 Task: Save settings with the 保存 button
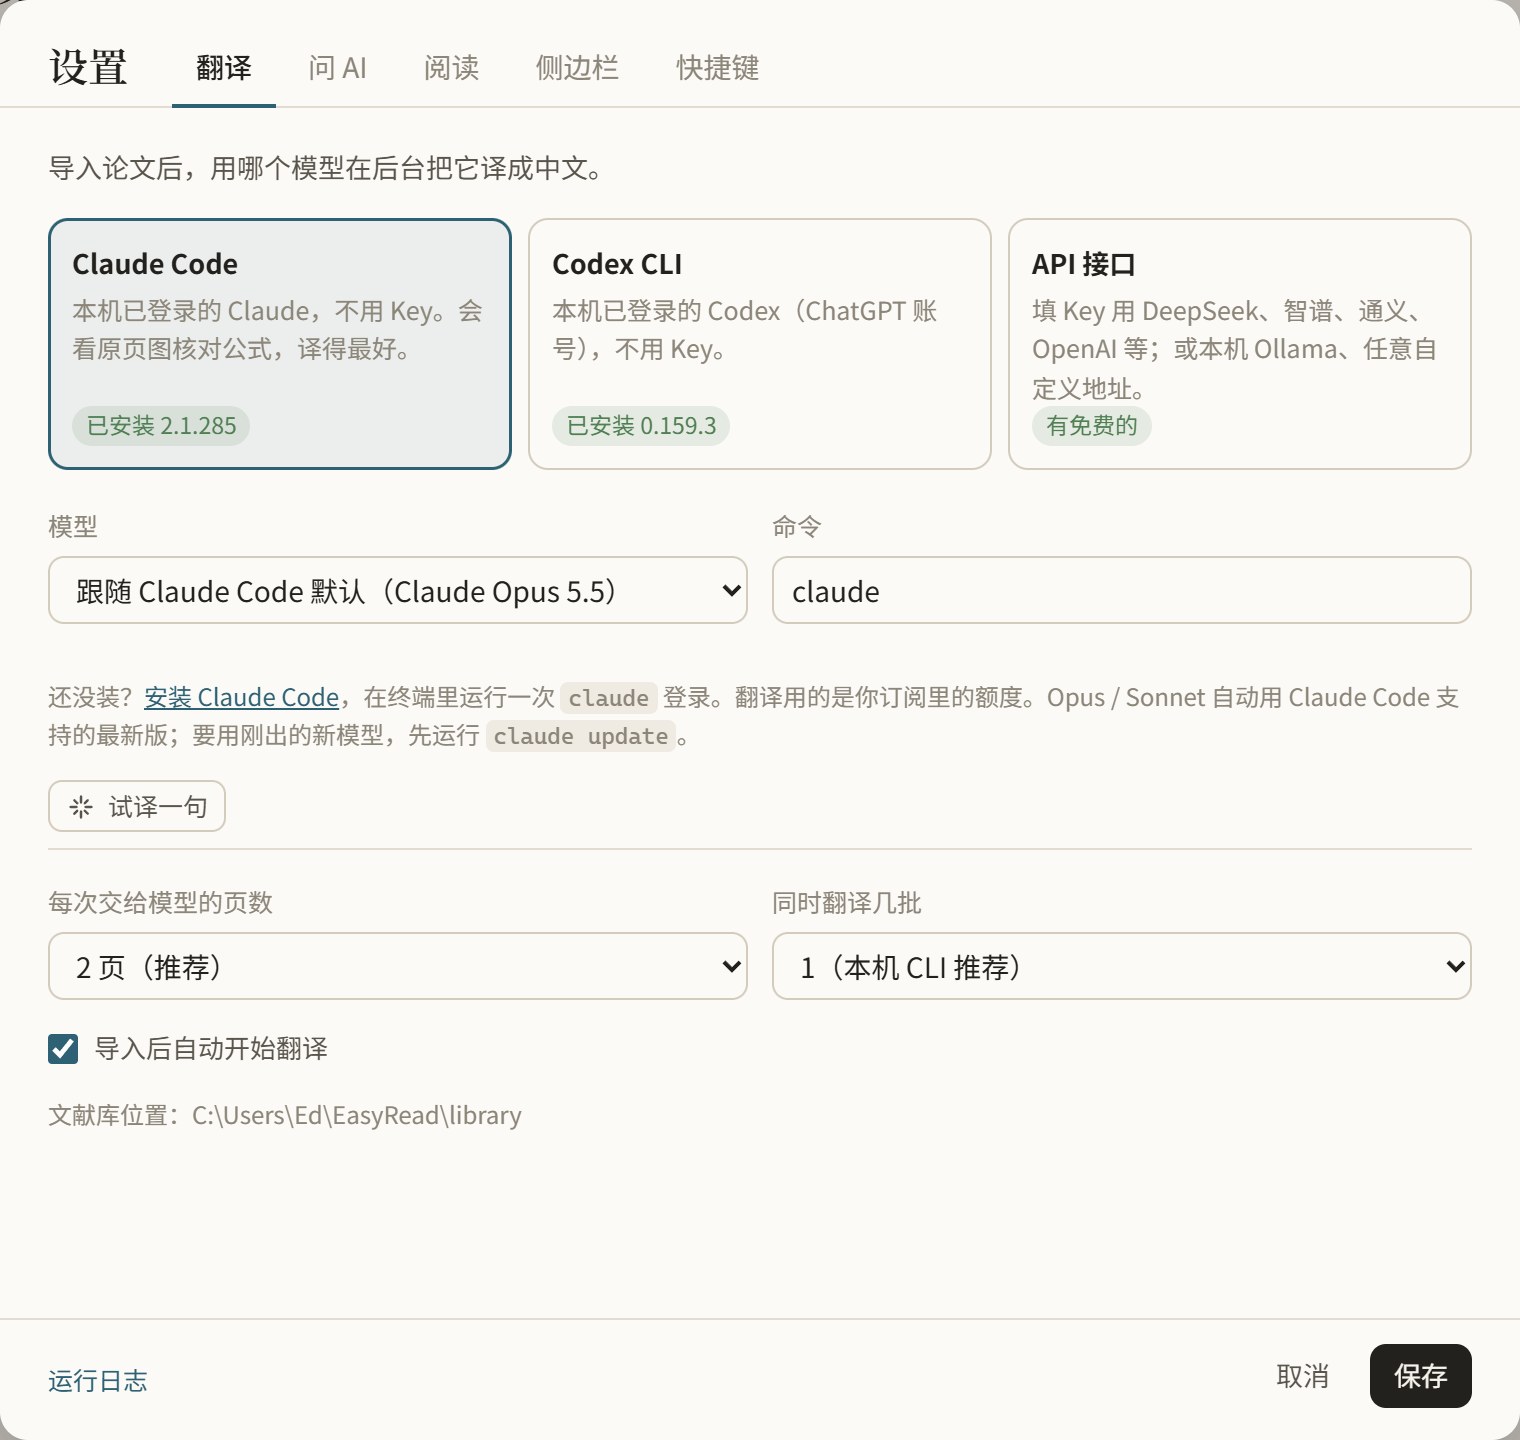tap(1420, 1376)
